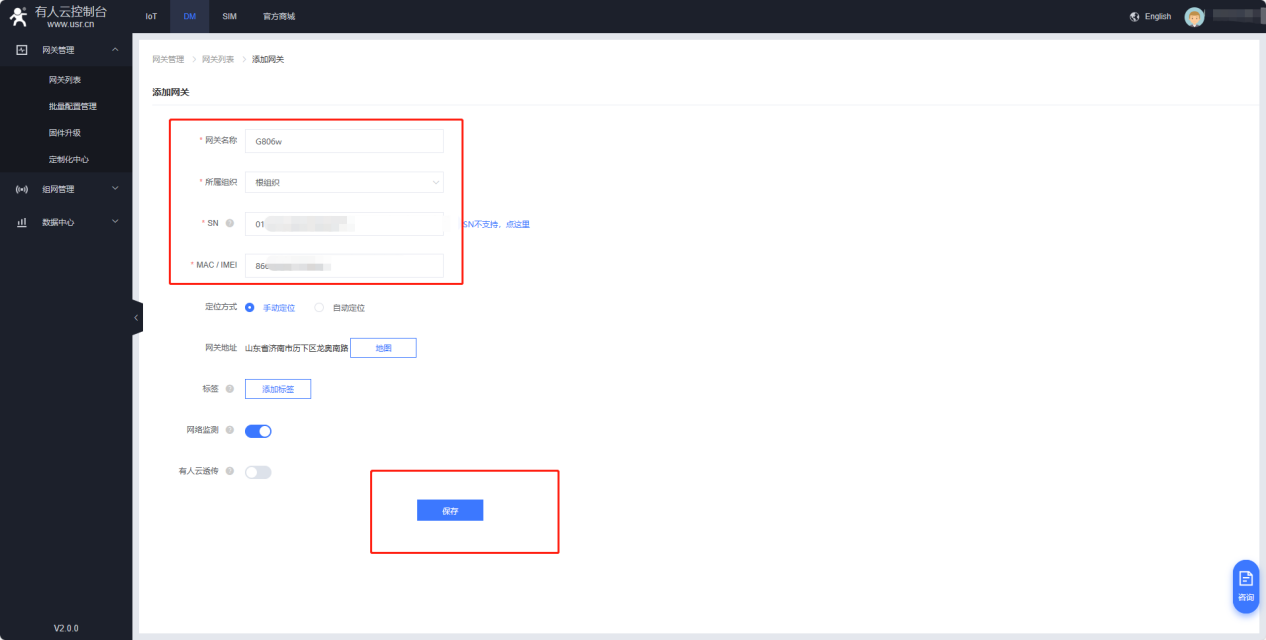
Task: Click the globe language icon
Action: click(1134, 17)
